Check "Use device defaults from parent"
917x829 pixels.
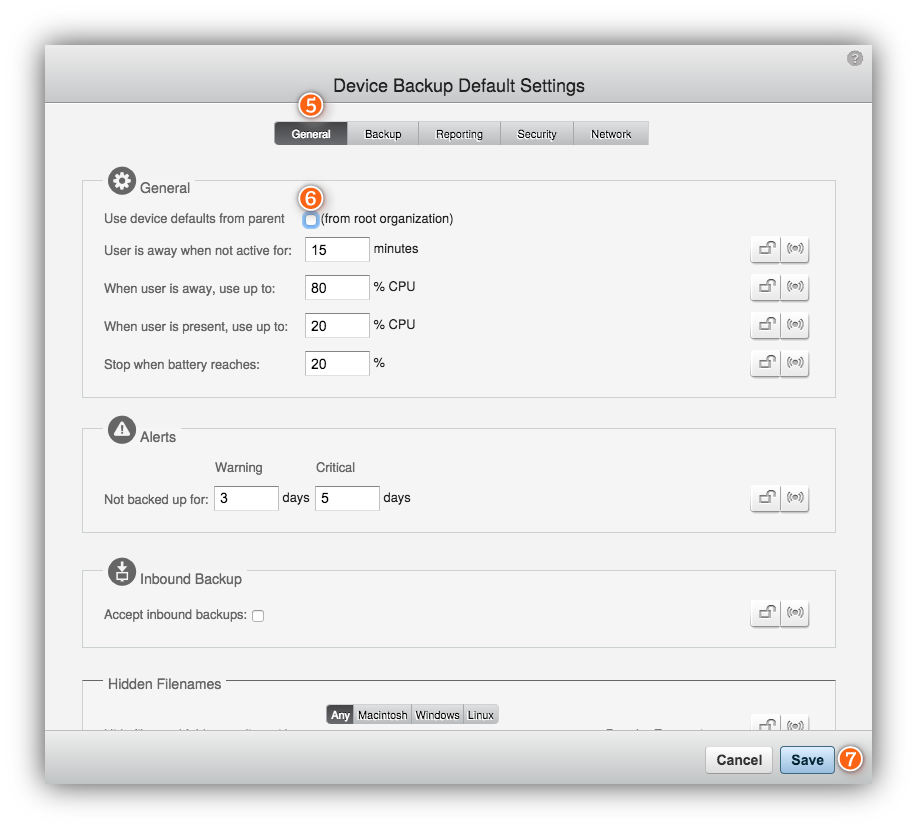(310, 219)
